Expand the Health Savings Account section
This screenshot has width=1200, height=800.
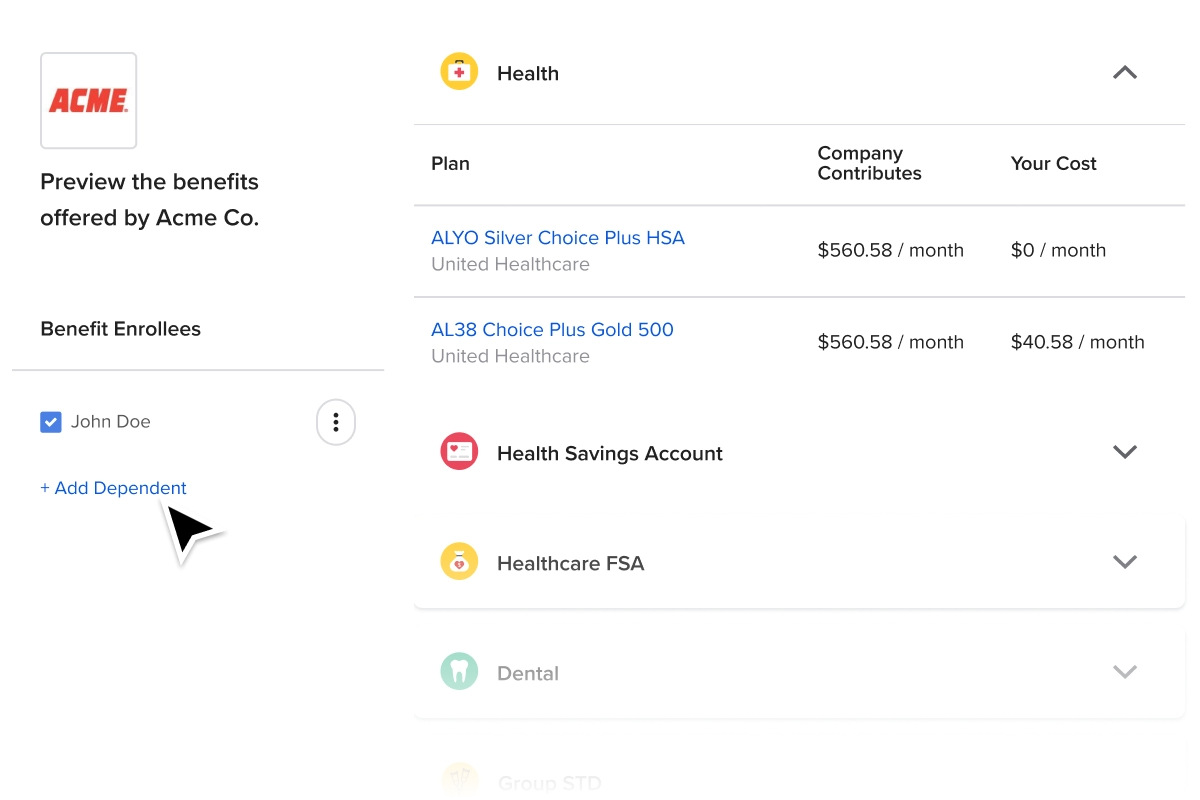pos(1124,452)
